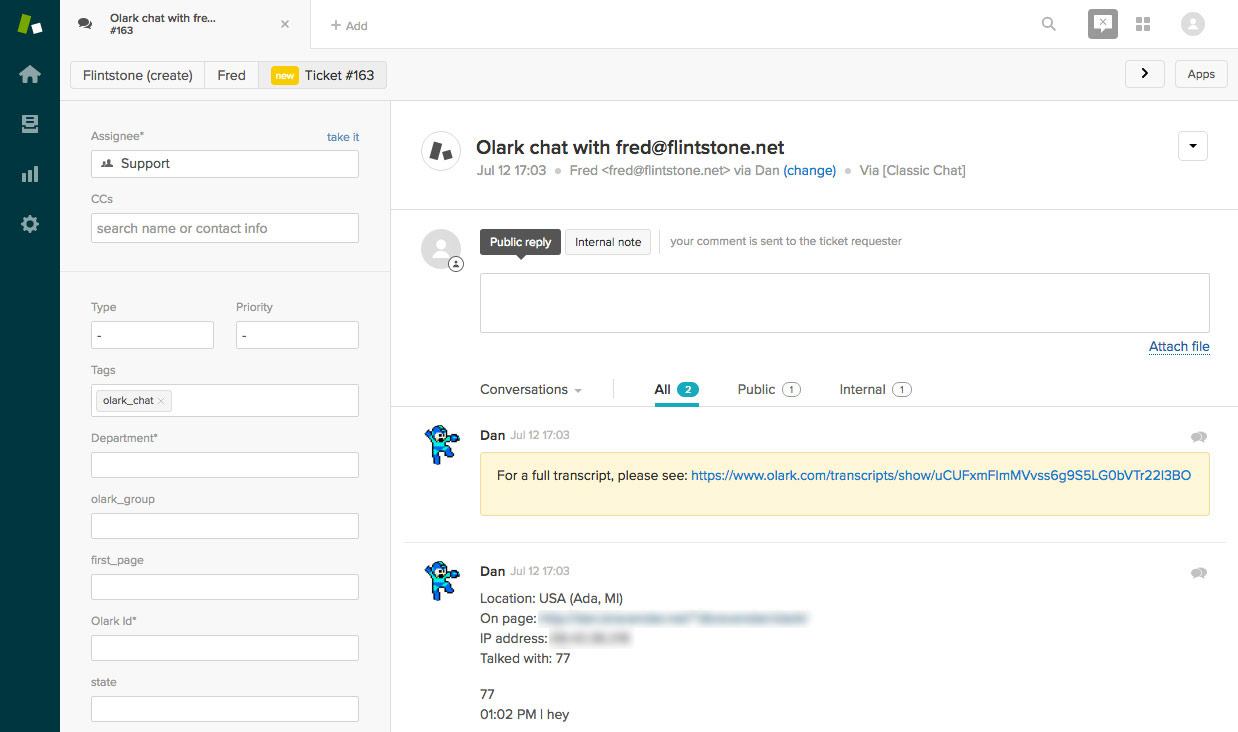Click the state field
Image resolution: width=1238 pixels, height=732 pixels.
coord(225,709)
